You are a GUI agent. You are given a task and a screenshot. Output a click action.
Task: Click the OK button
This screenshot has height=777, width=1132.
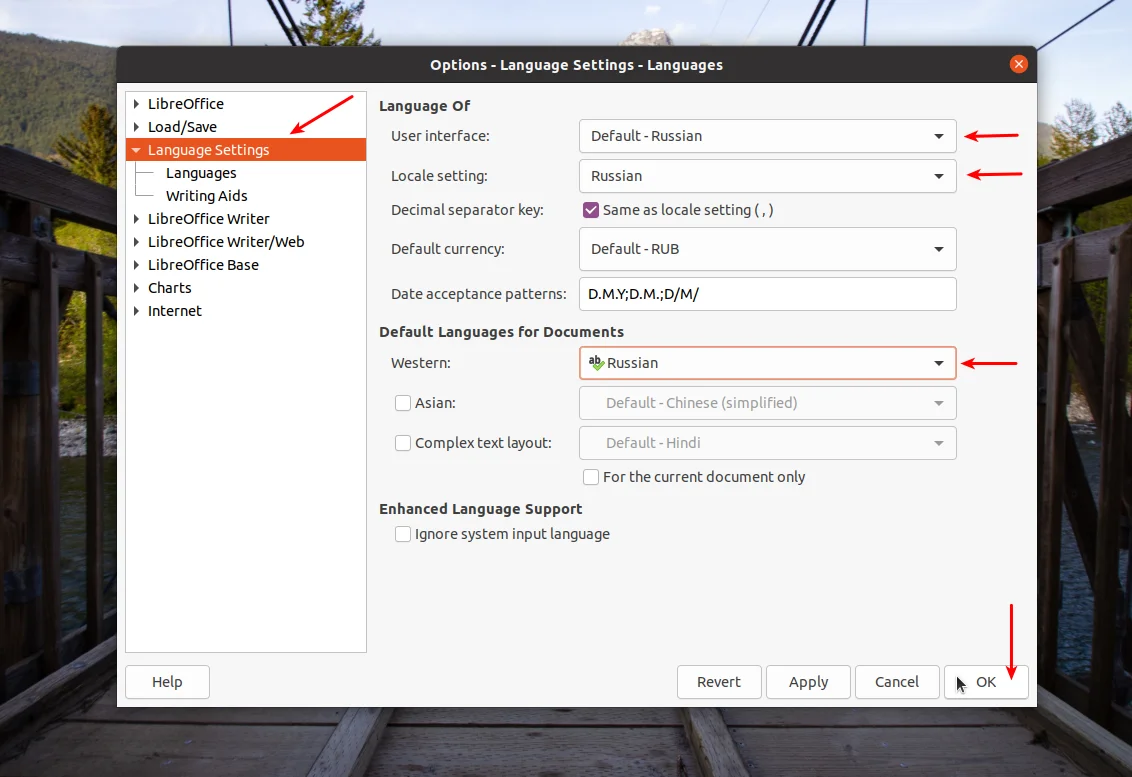986,682
